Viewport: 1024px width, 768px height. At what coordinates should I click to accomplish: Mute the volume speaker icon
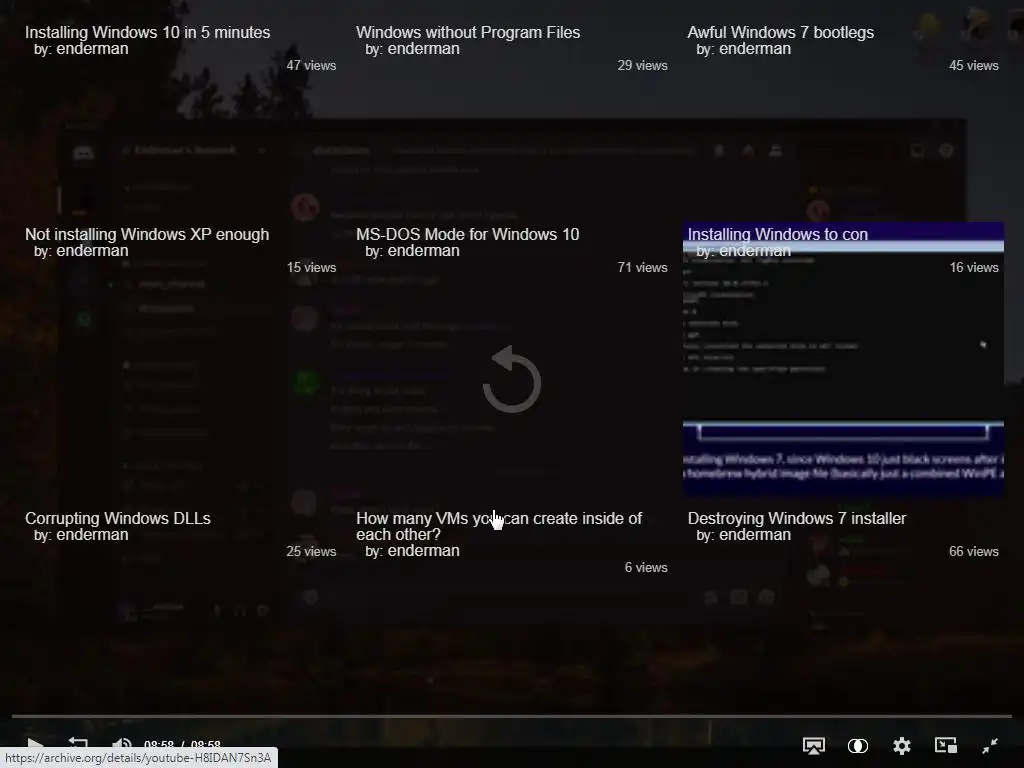click(x=121, y=745)
